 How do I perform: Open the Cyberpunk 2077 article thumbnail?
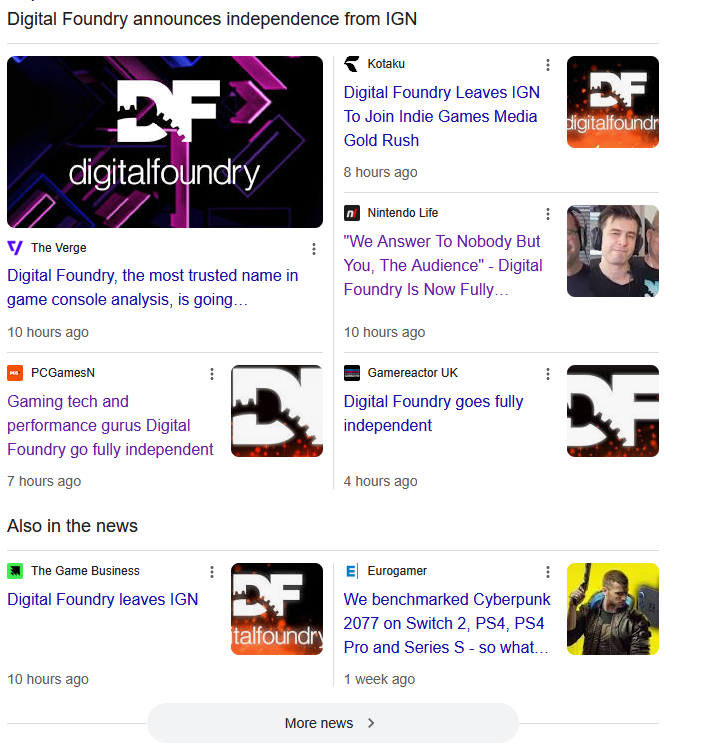[x=613, y=609]
